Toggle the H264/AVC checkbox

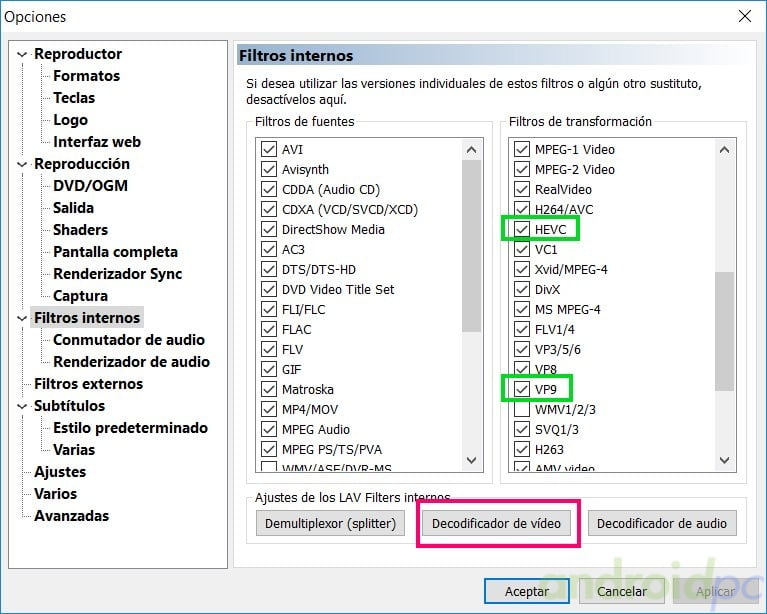tap(521, 209)
